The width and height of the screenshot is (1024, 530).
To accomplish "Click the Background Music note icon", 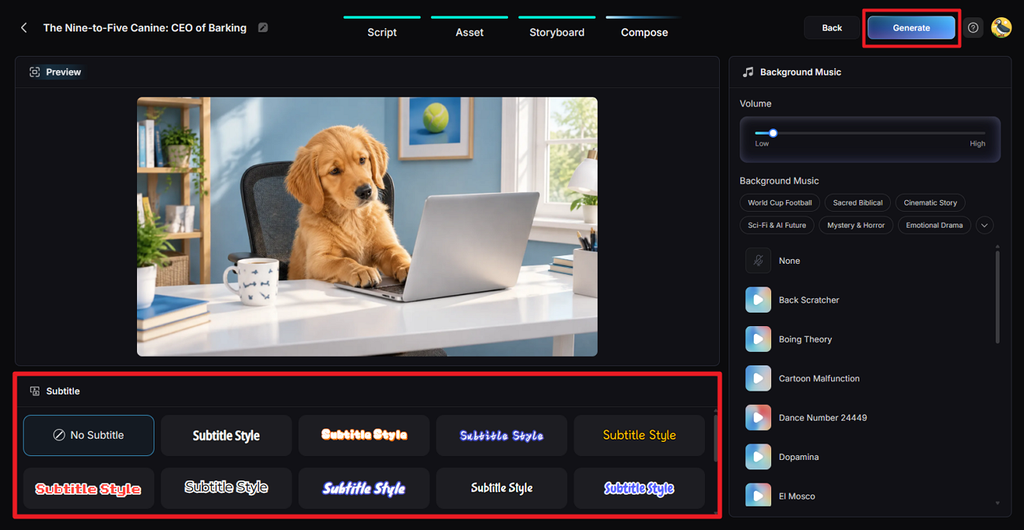I will (748, 72).
